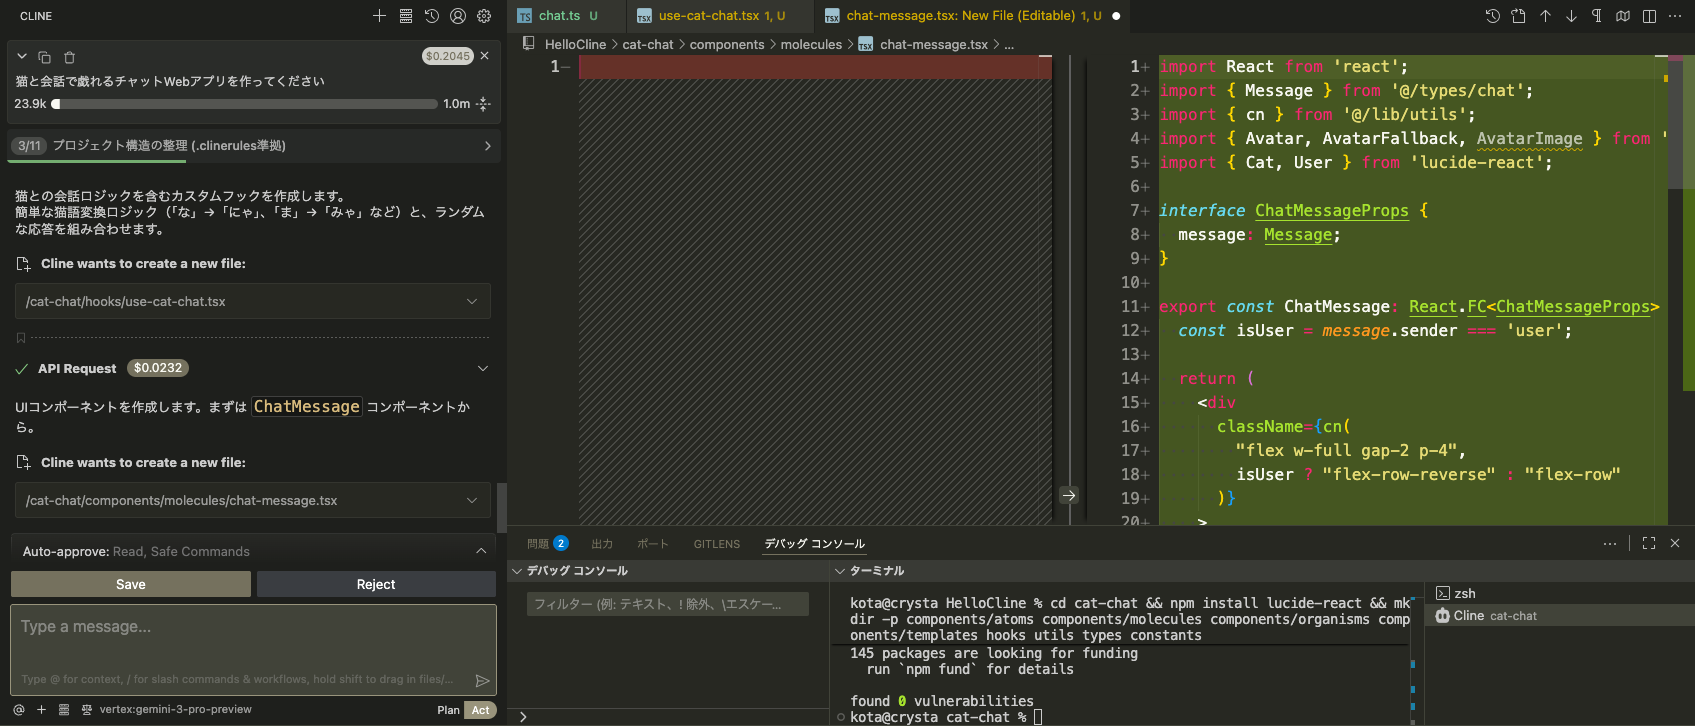The width and height of the screenshot is (1695, 726).
Task: Expand the use-cat-chat.tsx file preview
Action: point(472,302)
